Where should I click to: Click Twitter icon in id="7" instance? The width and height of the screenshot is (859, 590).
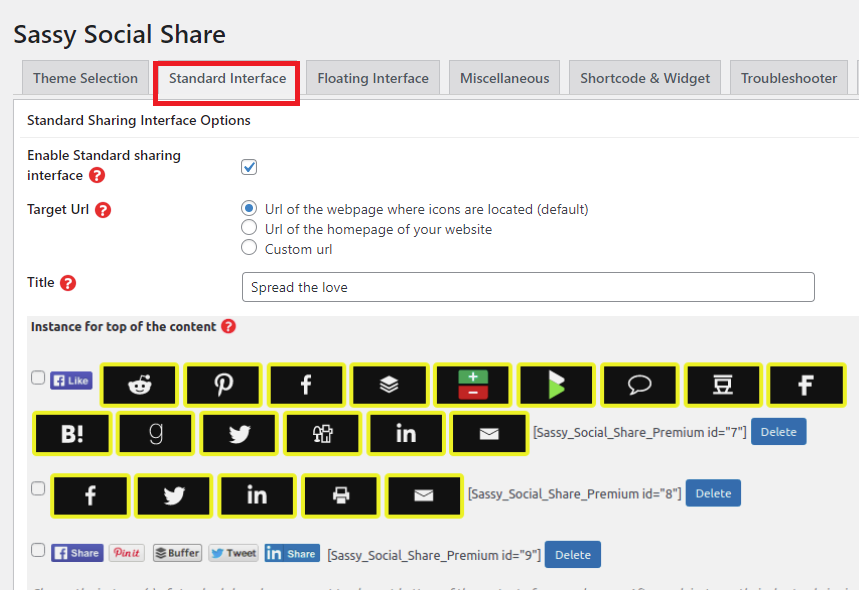pyautogui.click(x=239, y=433)
